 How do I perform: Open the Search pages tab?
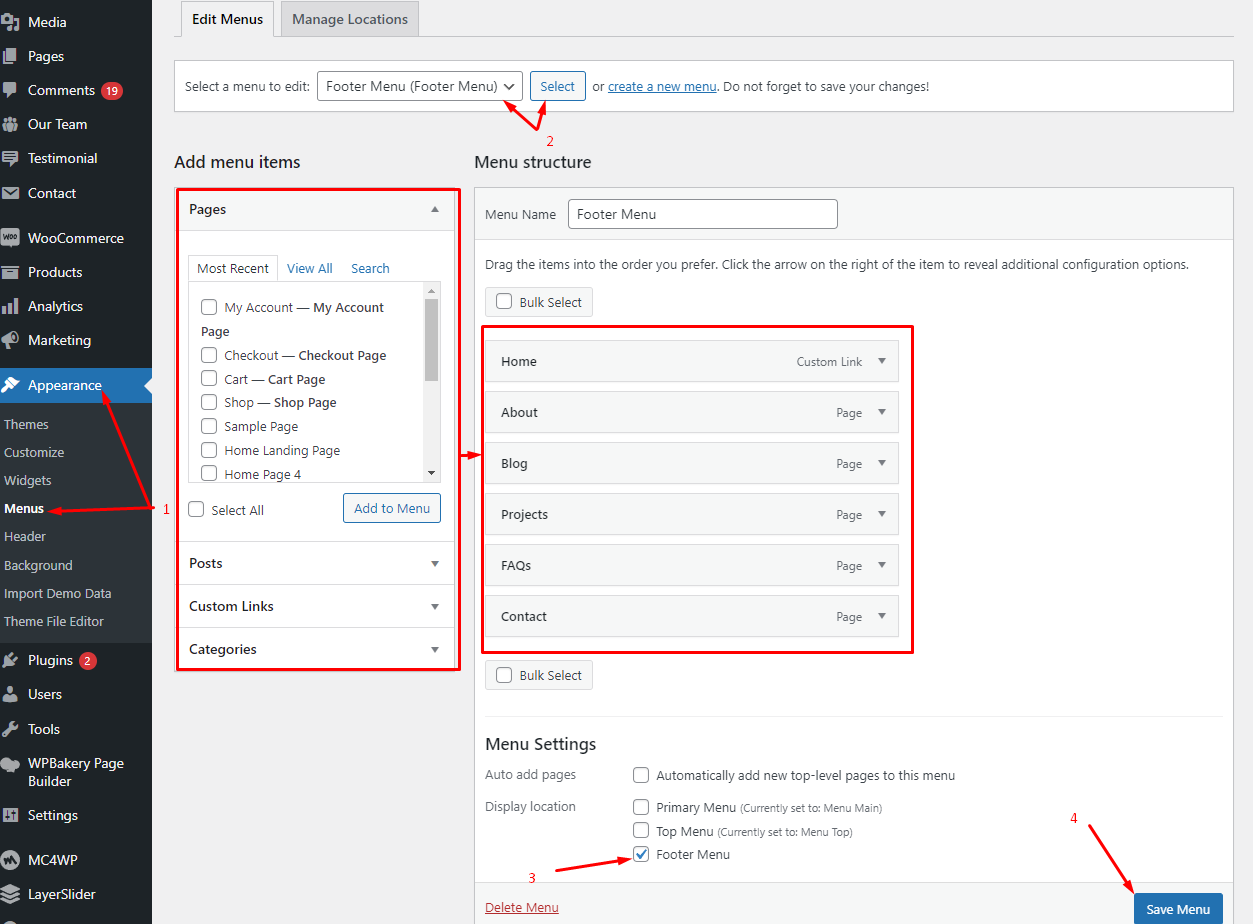click(x=370, y=268)
